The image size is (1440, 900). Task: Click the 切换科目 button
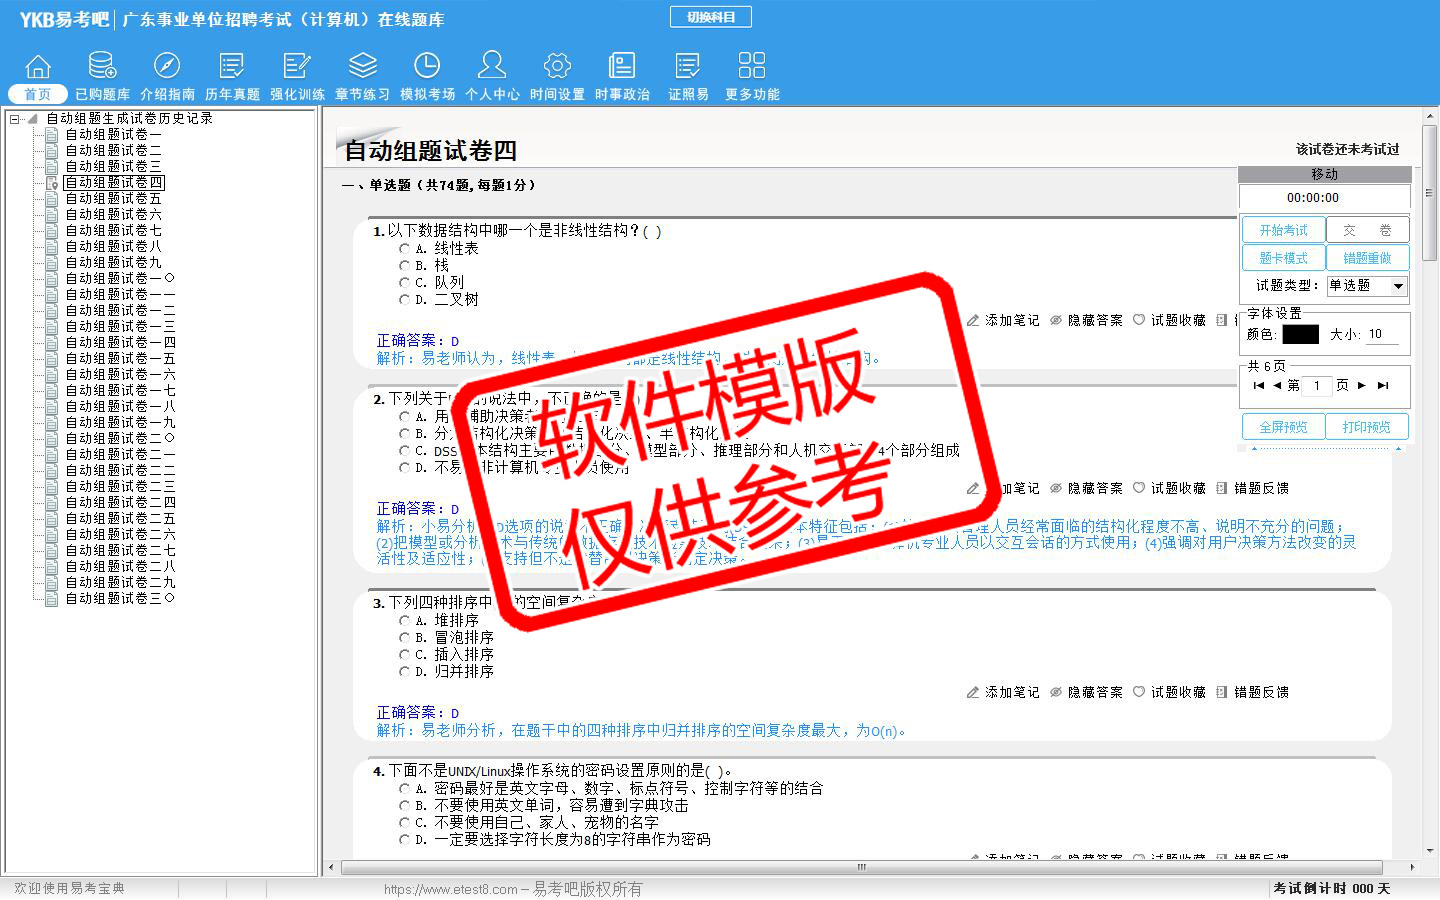710,17
